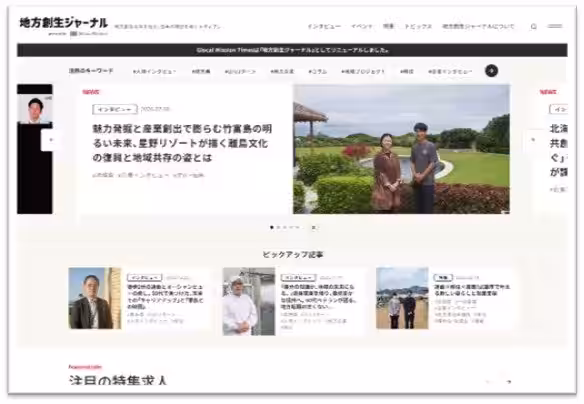This screenshot has height=404, width=584.
Task: Select the #地域プロジェクト keyword tag
Action: coord(363,71)
